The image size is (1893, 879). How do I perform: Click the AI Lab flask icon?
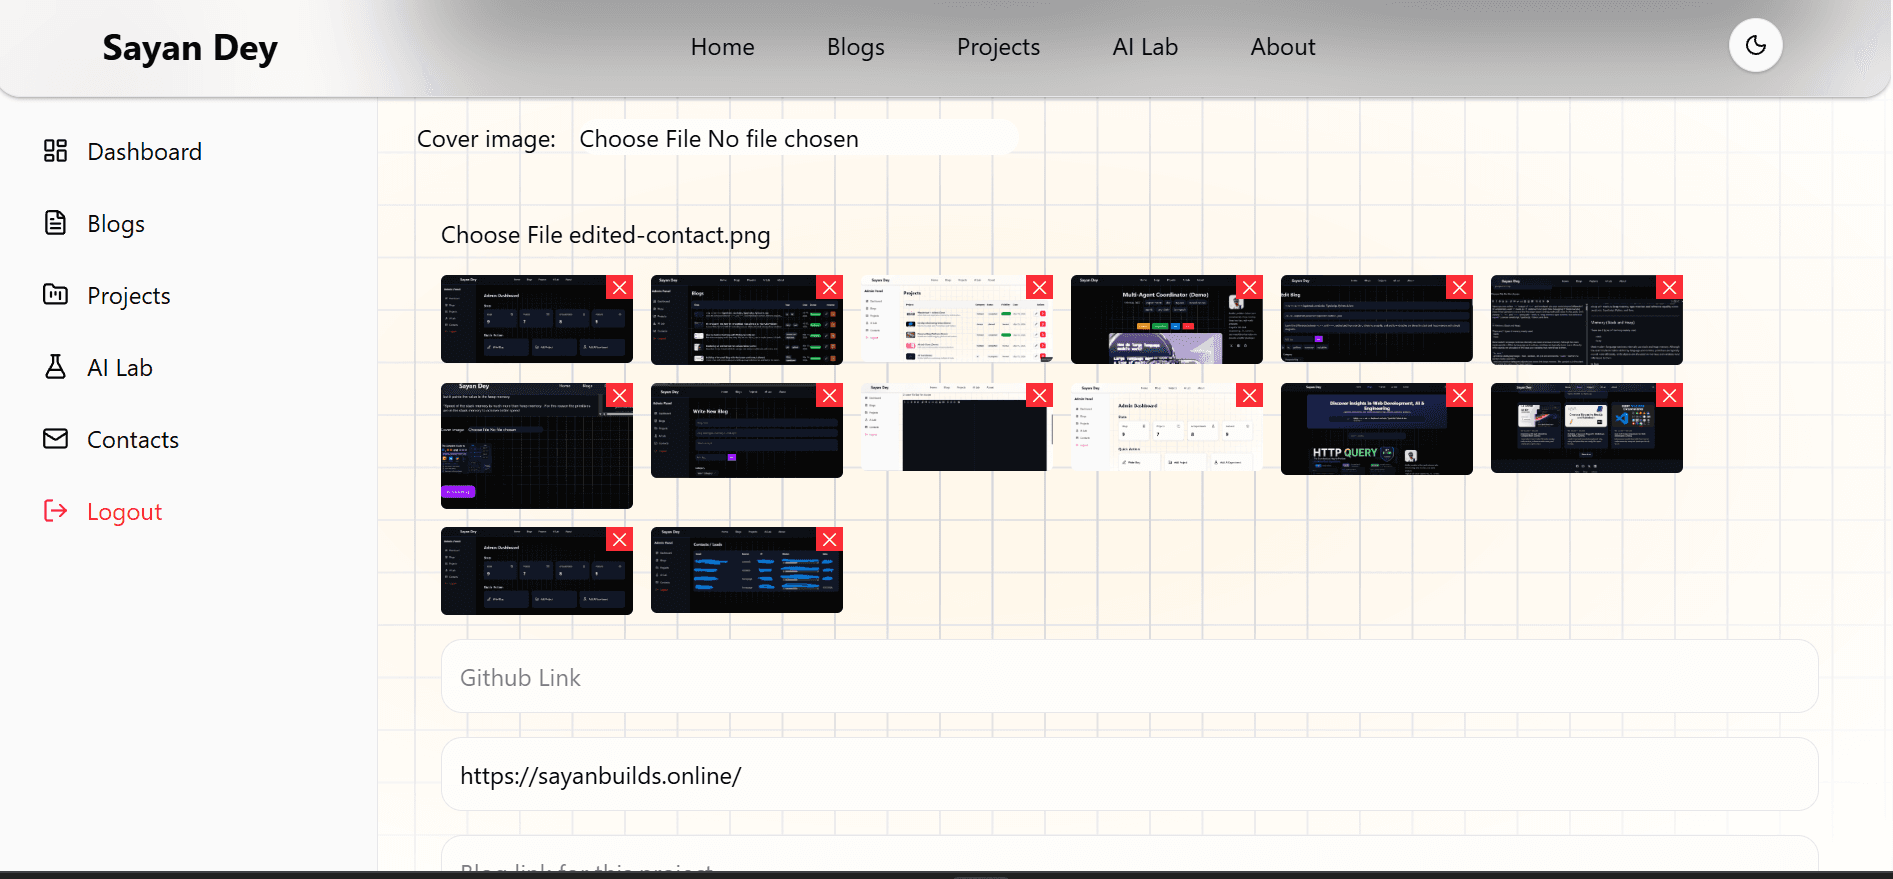(55, 367)
